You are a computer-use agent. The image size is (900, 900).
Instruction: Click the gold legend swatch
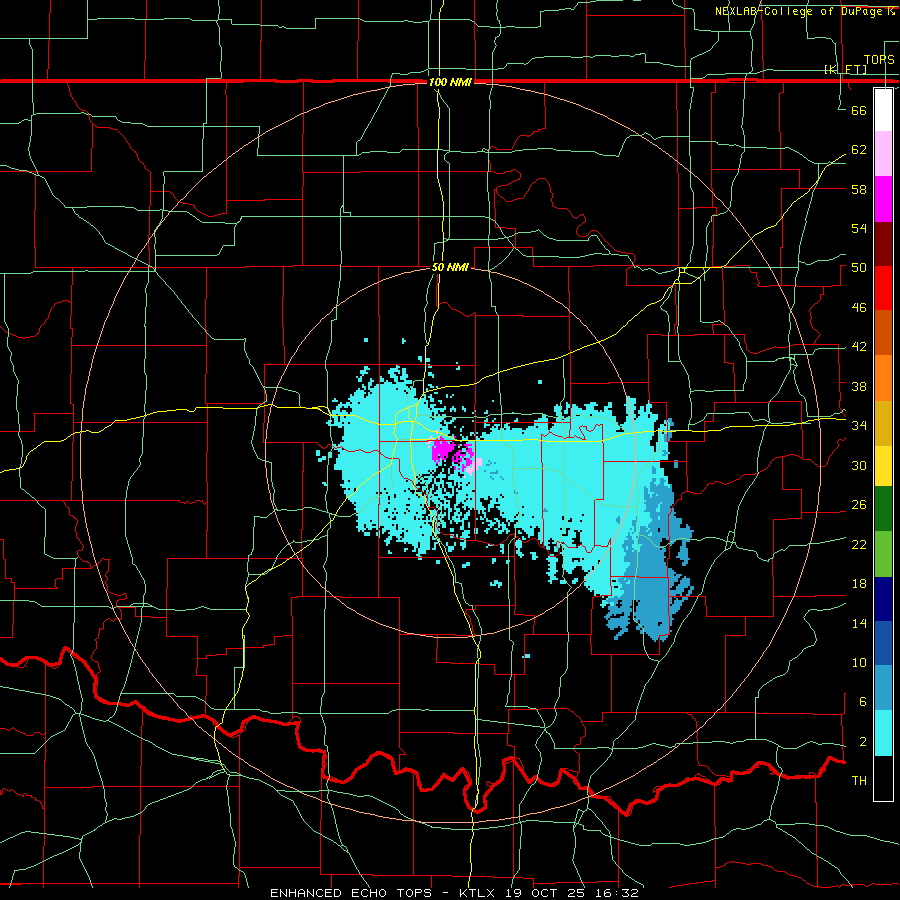click(x=883, y=423)
